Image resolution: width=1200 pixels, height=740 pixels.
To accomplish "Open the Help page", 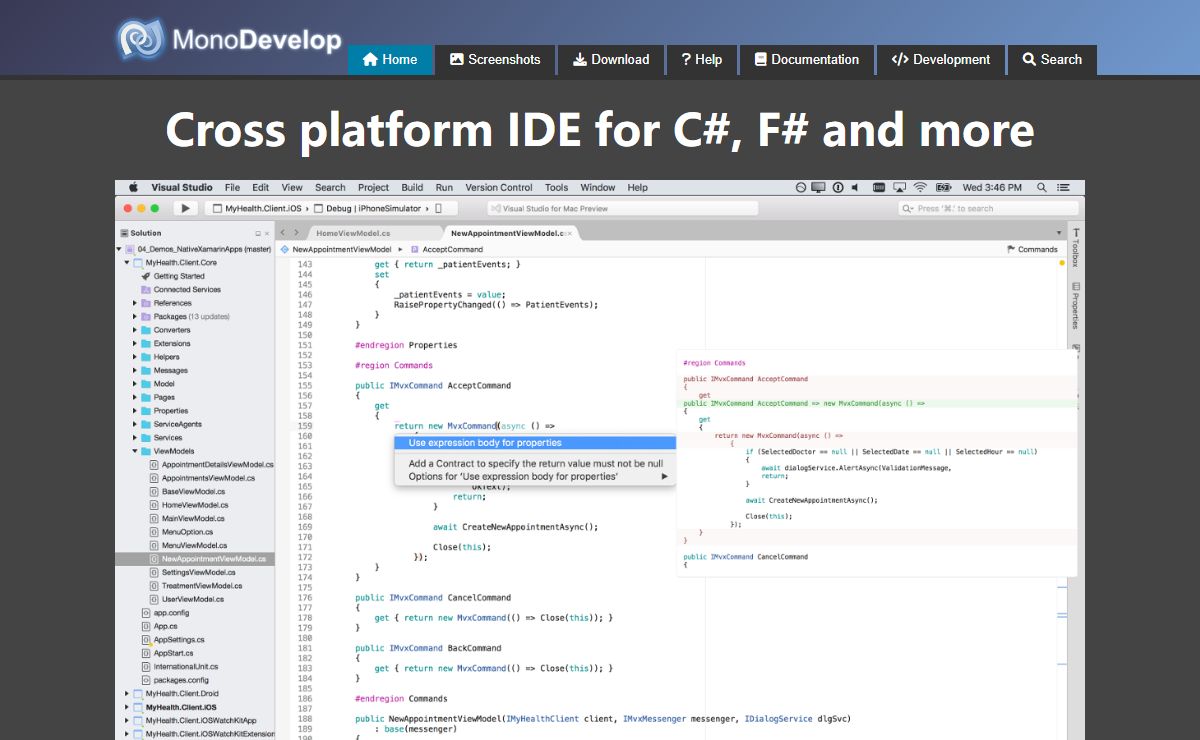I will tap(701, 59).
